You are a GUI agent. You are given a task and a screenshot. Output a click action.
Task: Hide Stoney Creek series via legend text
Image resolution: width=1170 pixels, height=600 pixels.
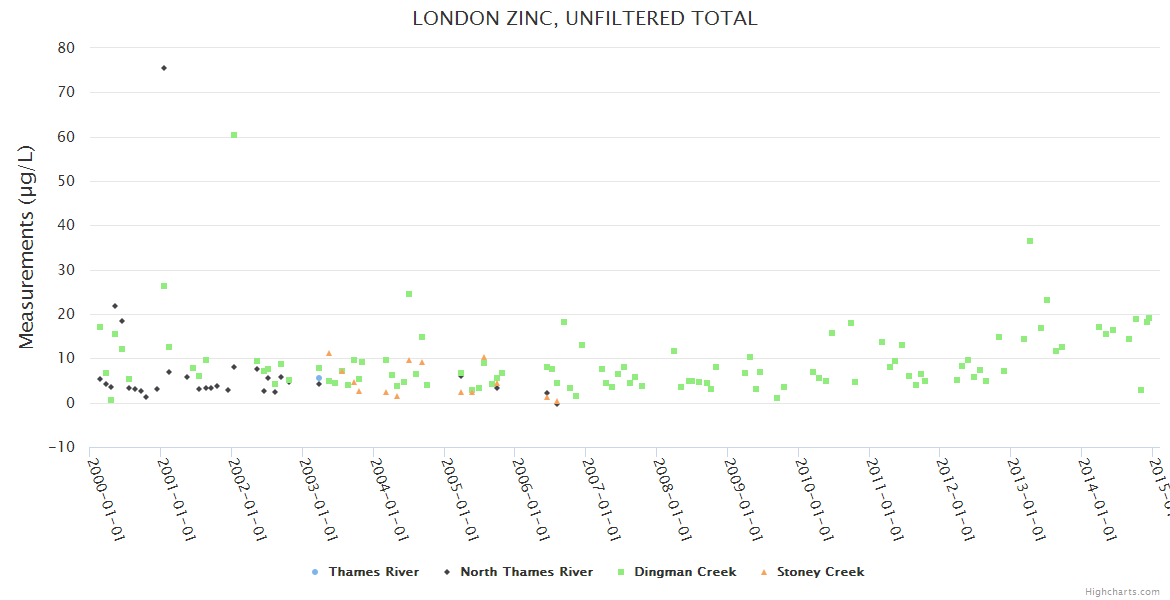coord(820,572)
